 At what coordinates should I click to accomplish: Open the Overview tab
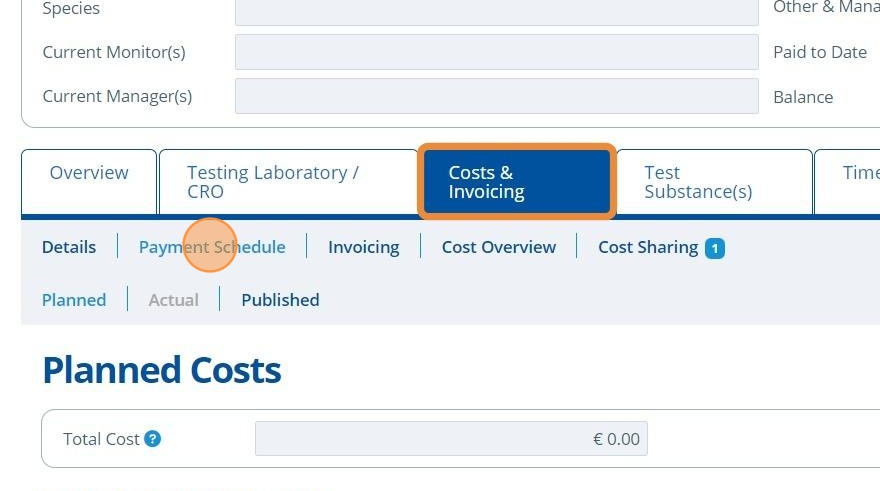pyautogui.click(x=89, y=173)
